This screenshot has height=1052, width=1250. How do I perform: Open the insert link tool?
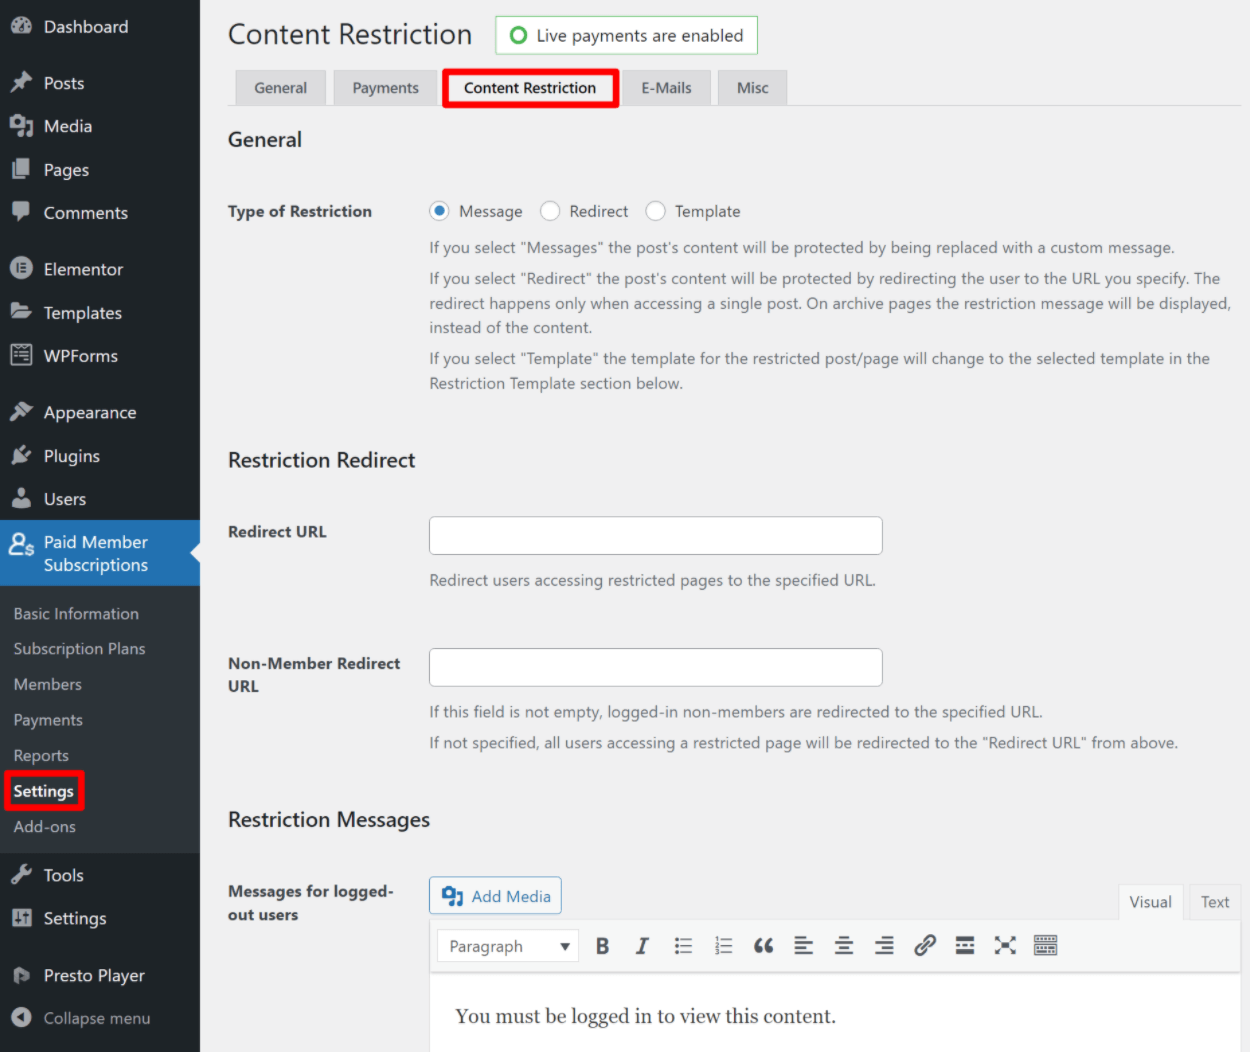click(x=925, y=946)
